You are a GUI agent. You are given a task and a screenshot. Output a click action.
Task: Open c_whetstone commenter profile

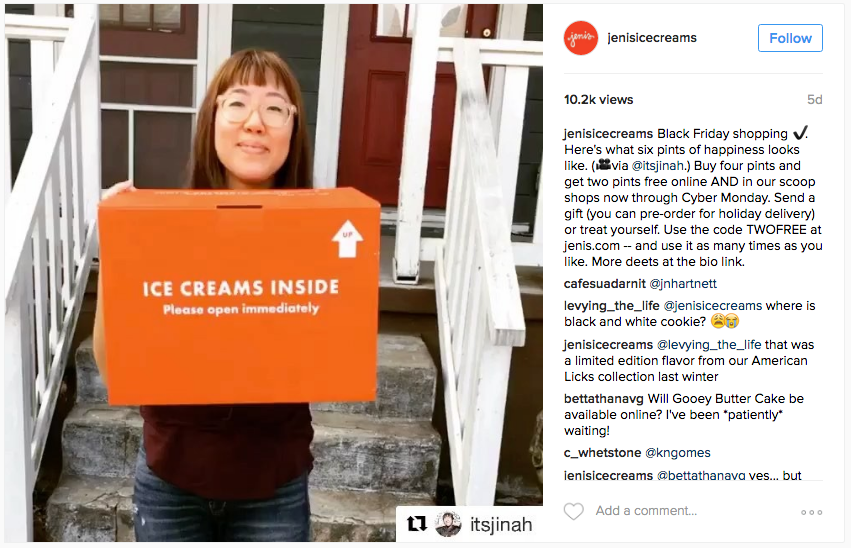click(602, 453)
